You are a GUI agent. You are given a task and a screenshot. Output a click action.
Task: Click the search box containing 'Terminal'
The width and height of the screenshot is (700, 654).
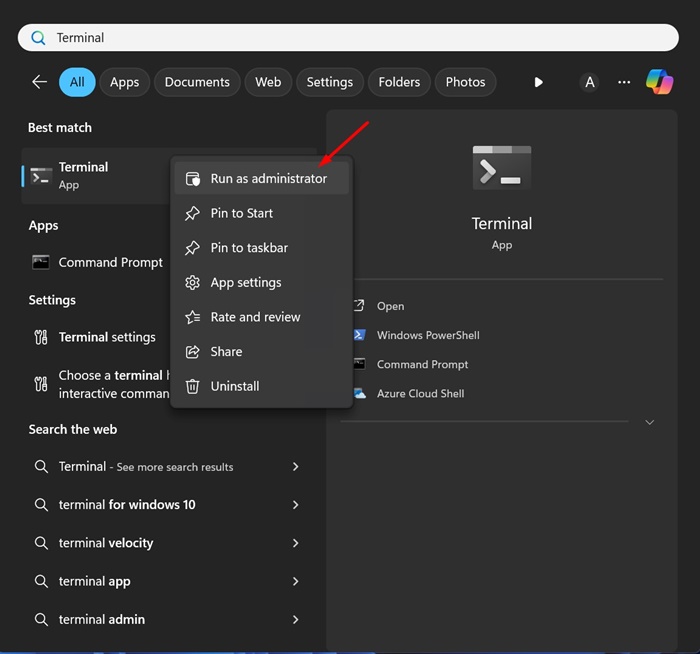[348, 38]
